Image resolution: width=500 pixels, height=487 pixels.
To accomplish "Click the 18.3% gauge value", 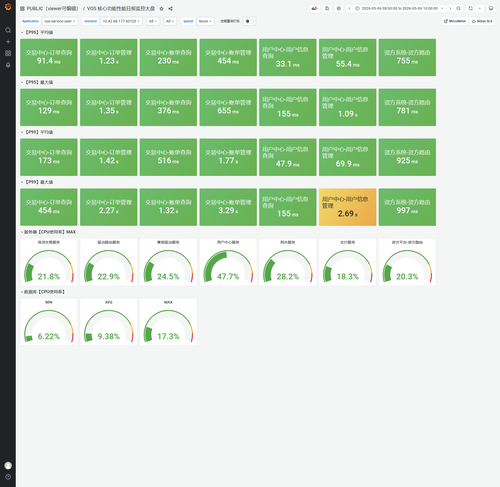I will (347, 277).
